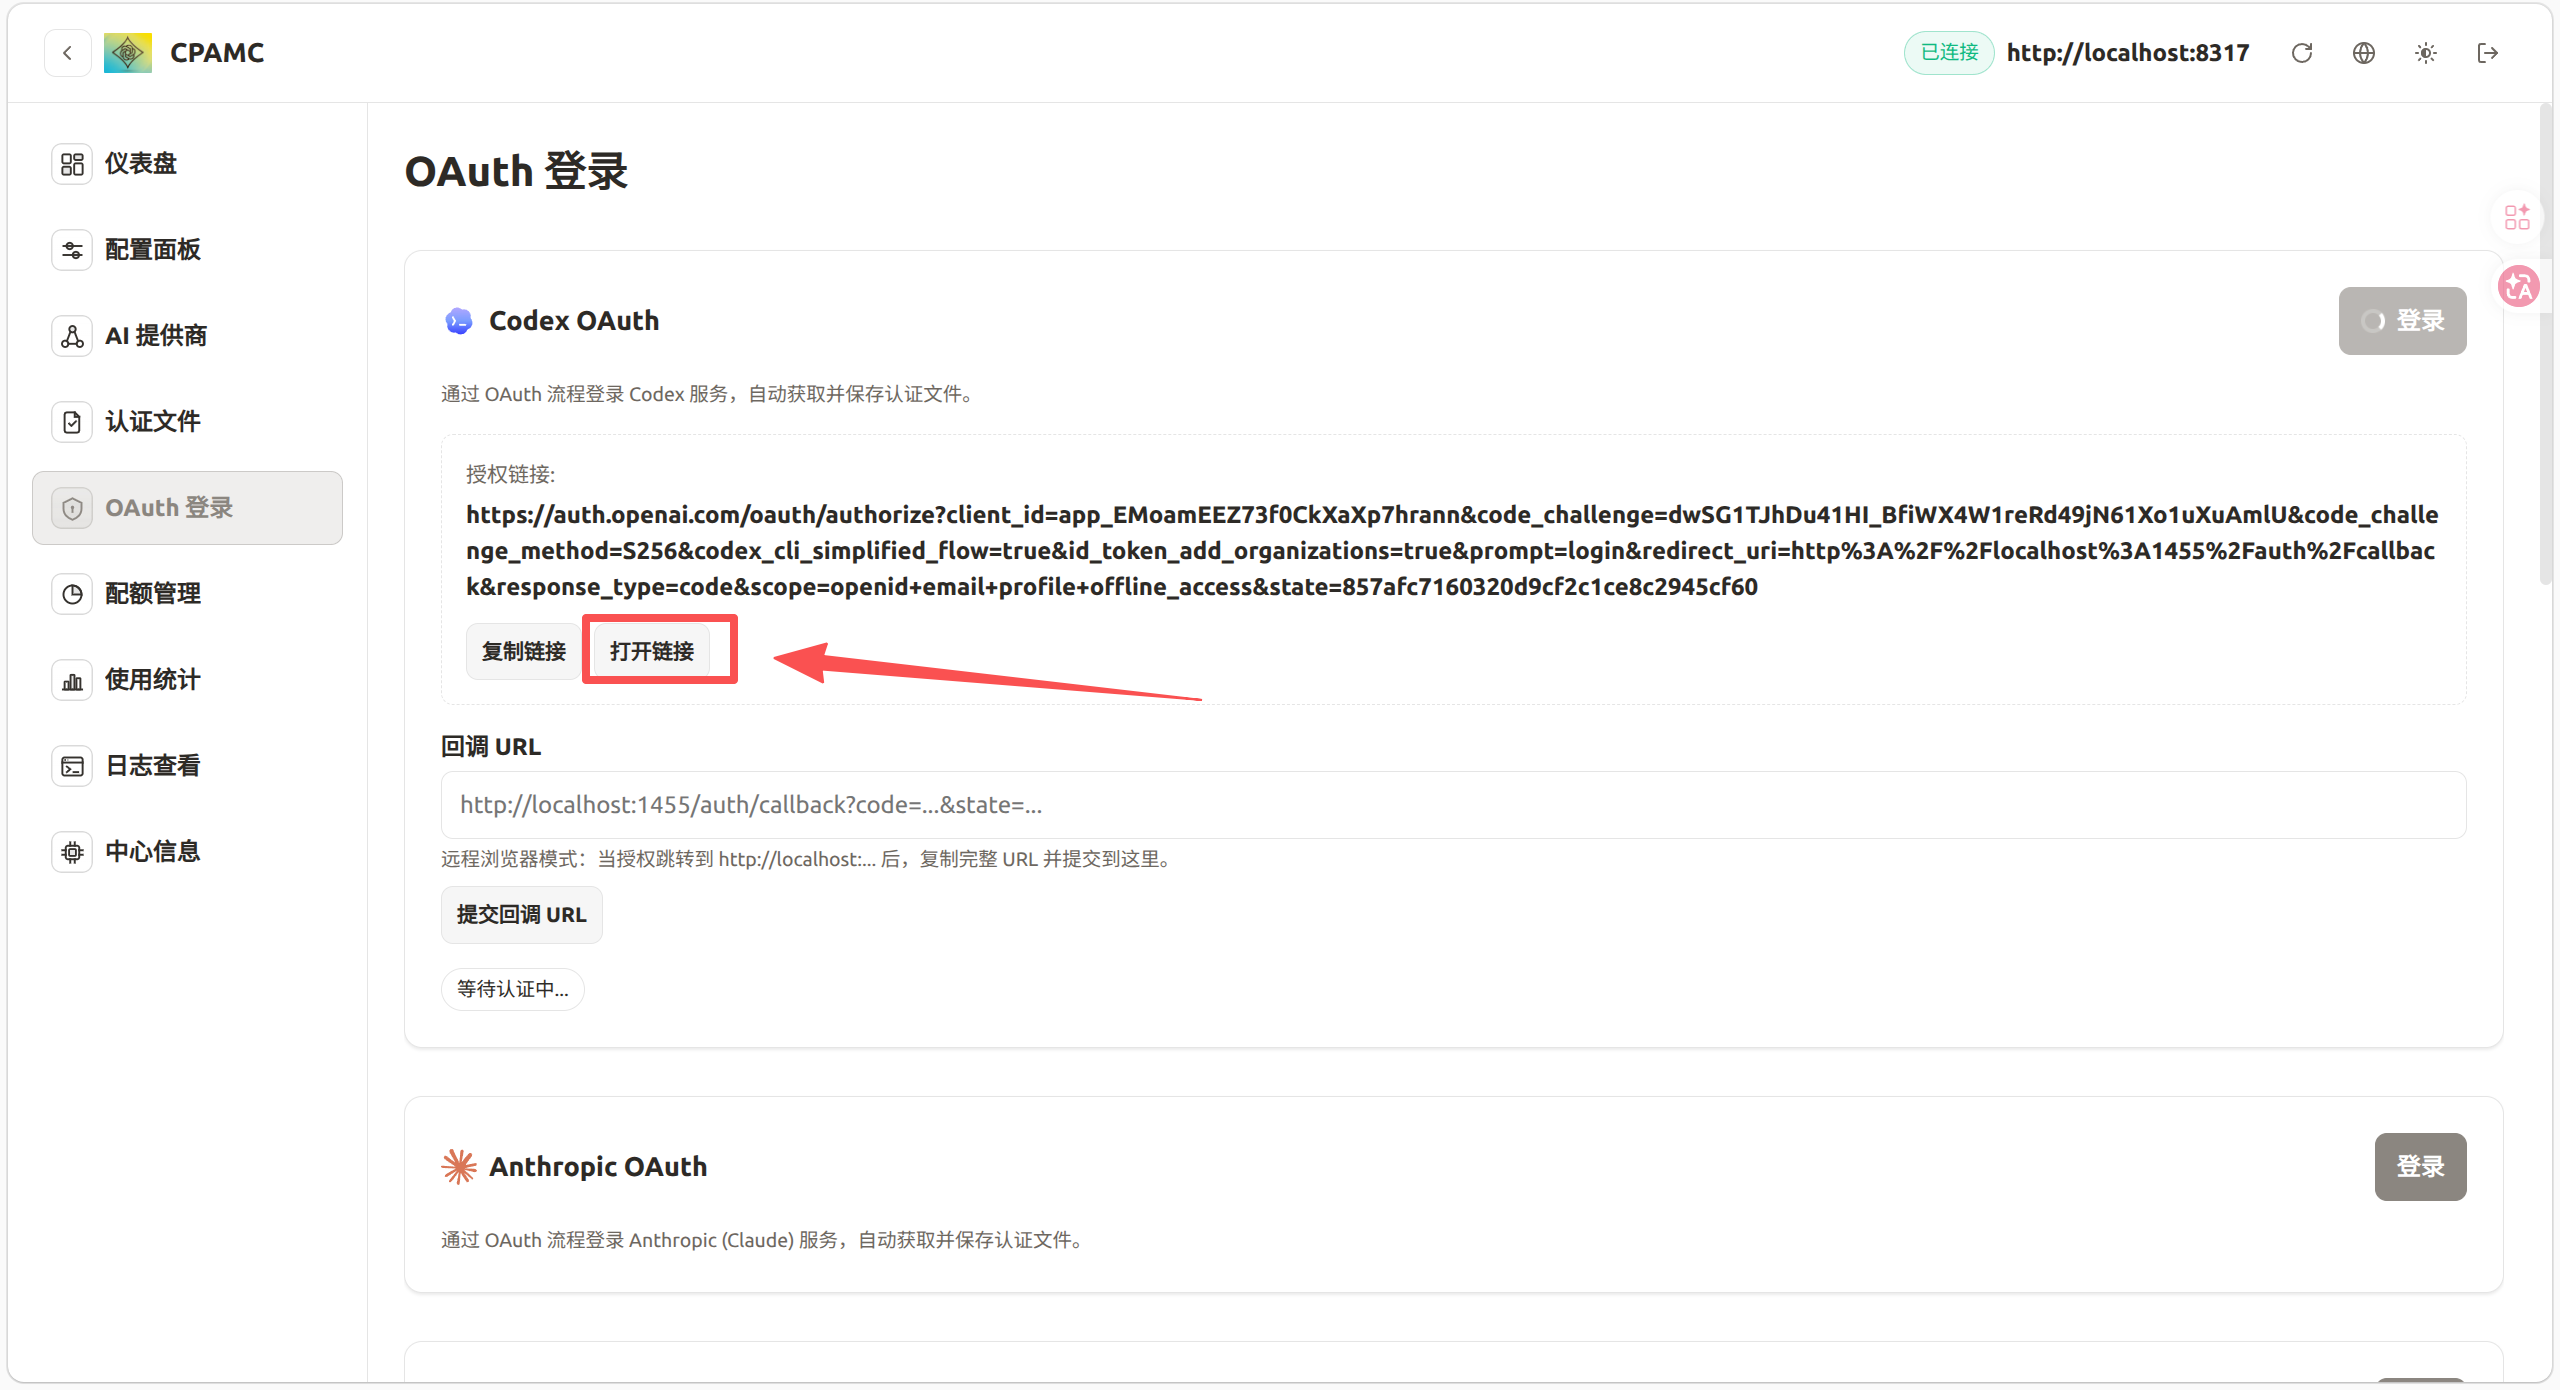Screen dimensions: 2560x1390
Task: Open the 日志查看 log viewer icon
Action: click(71, 765)
